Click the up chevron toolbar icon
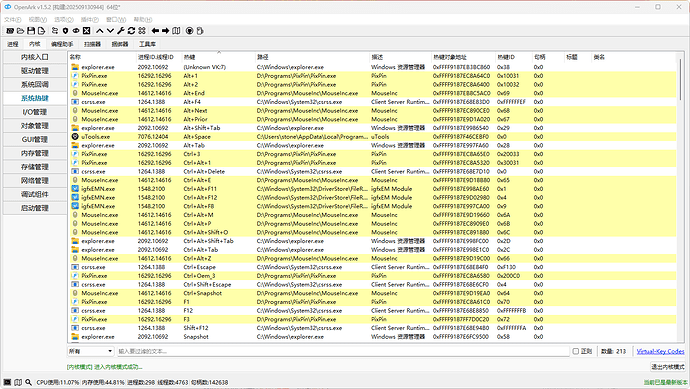This screenshot has width=690, height=389. click(x=100, y=31)
